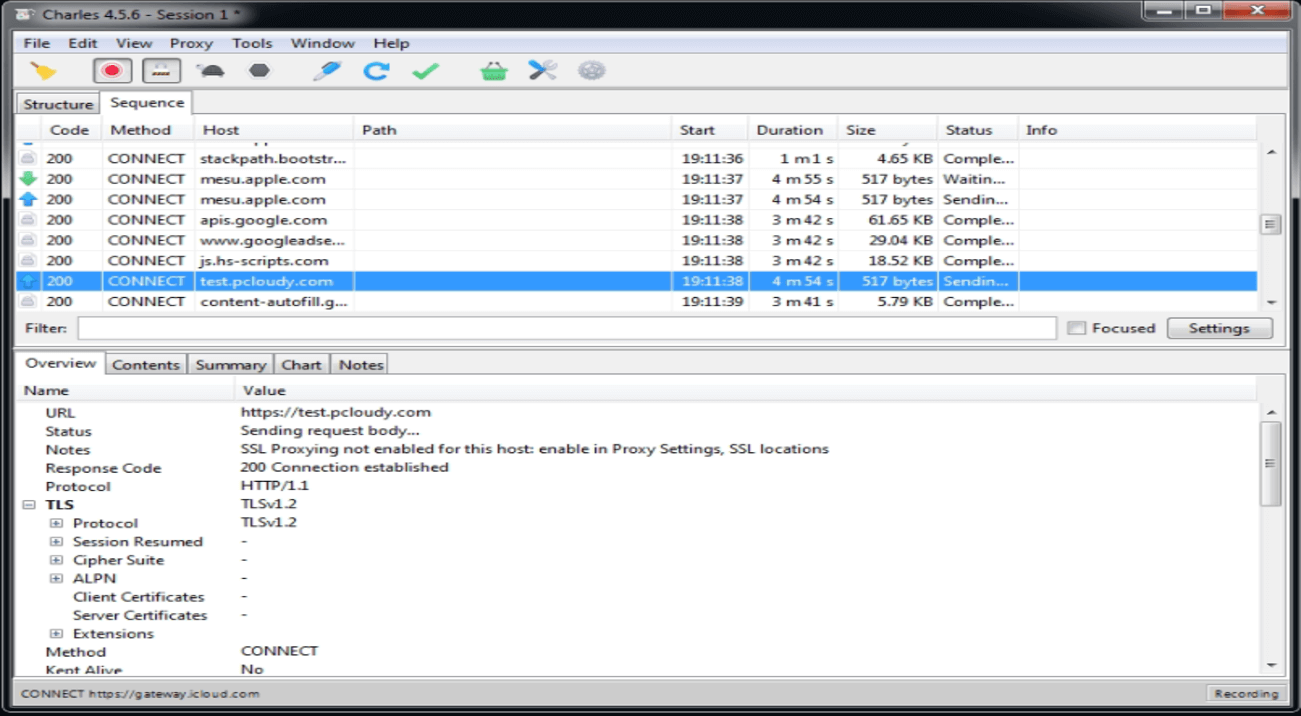
Task: Expand the Extensions node
Action: click(x=57, y=634)
